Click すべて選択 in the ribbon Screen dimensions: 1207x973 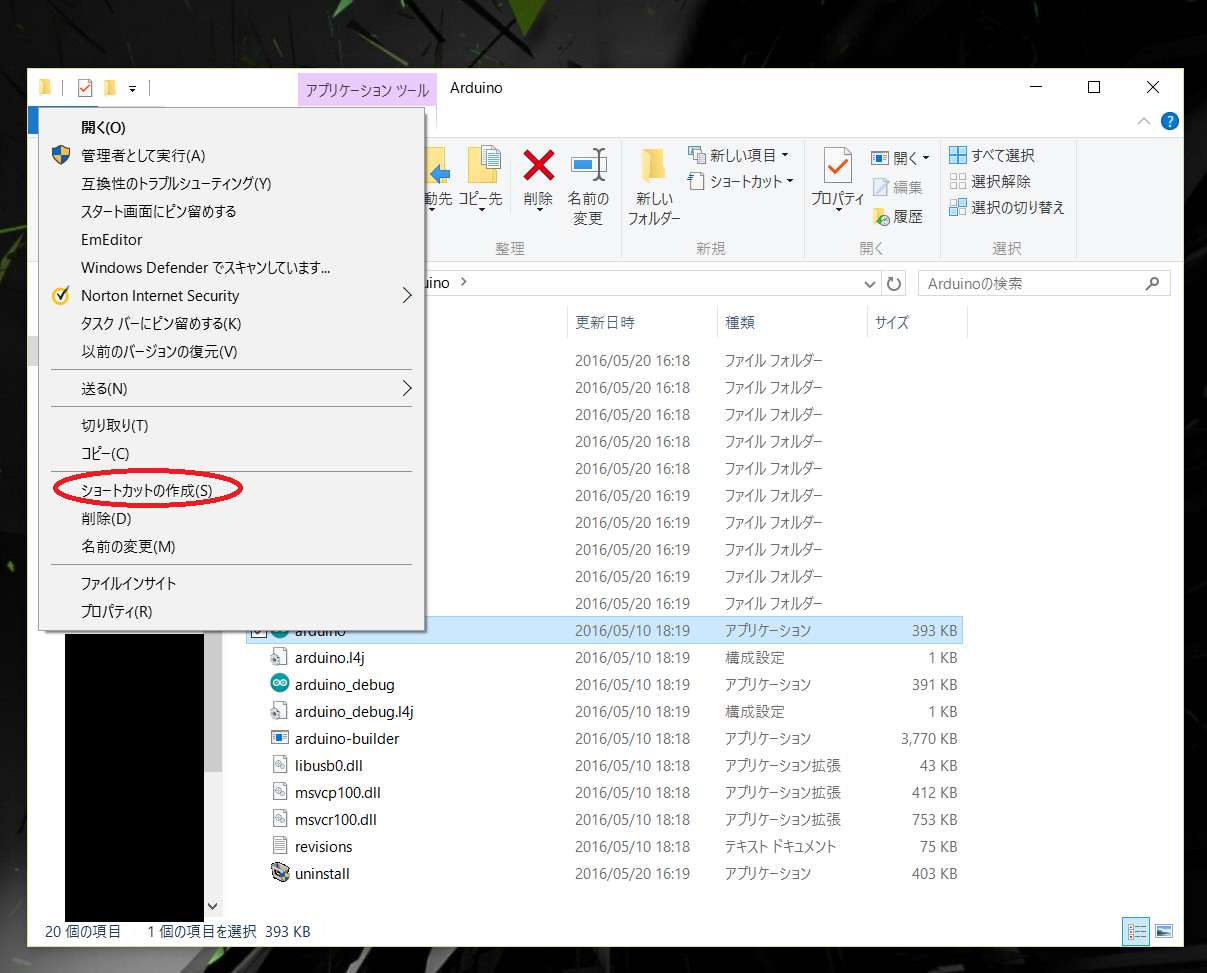pos(992,155)
